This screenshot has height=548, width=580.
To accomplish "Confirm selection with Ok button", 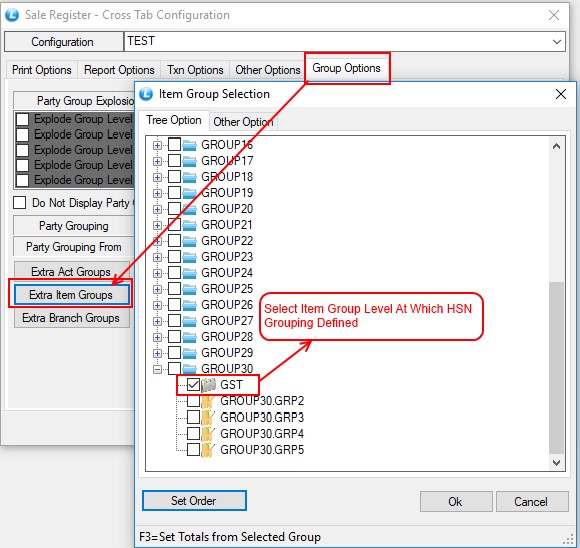I will (x=456, y=501).
